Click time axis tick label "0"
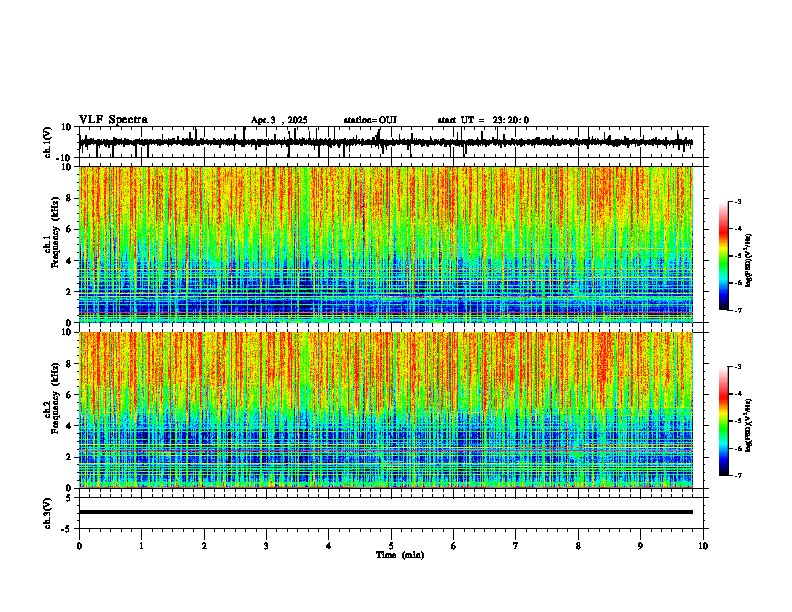Viewport: 792px width, 612px height. coord(79,546)
